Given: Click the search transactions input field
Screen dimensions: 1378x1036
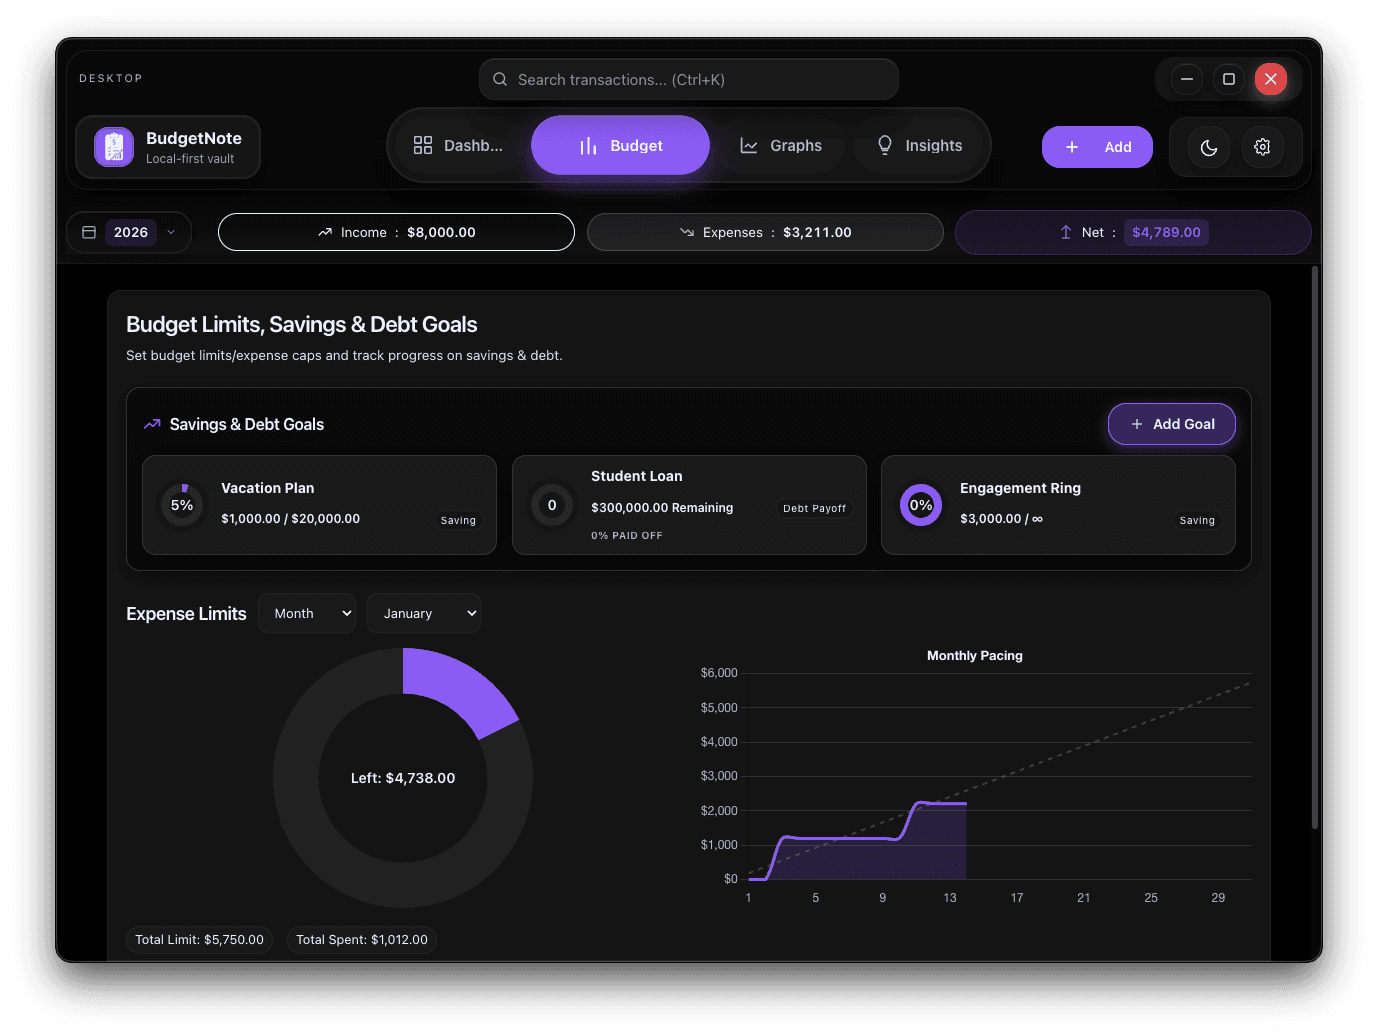Looking at the screenshot, I should coord(688,79).
